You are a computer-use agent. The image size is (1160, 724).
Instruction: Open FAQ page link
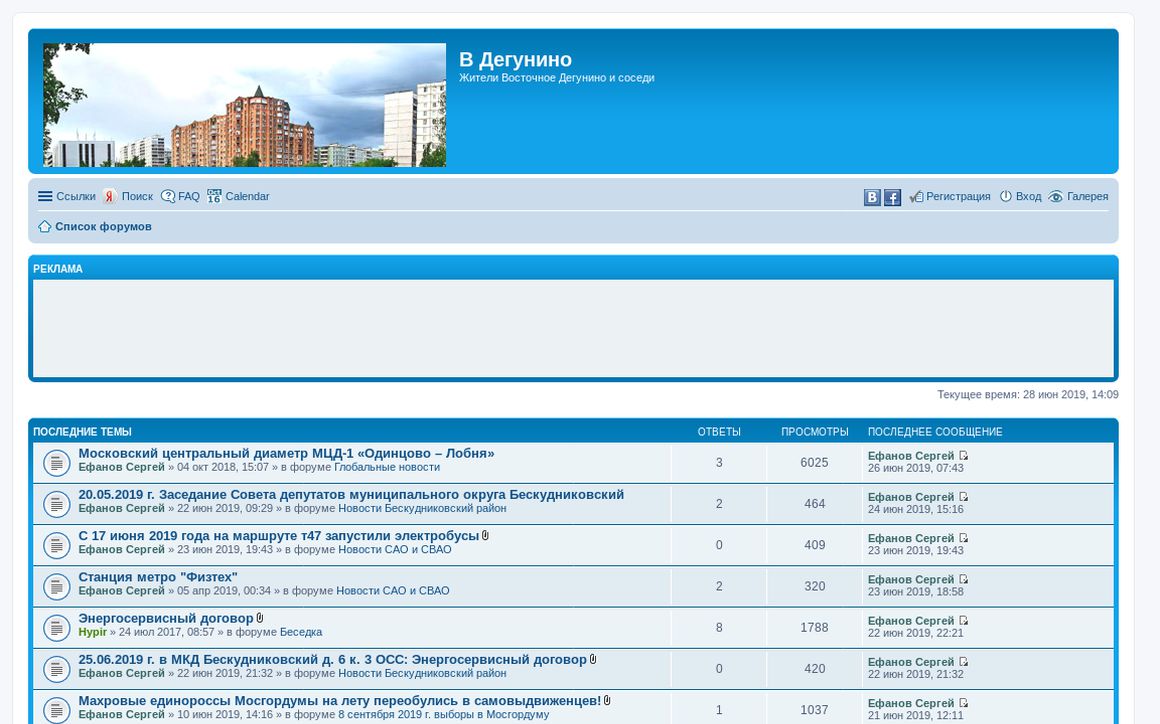(x=189, y=196)
